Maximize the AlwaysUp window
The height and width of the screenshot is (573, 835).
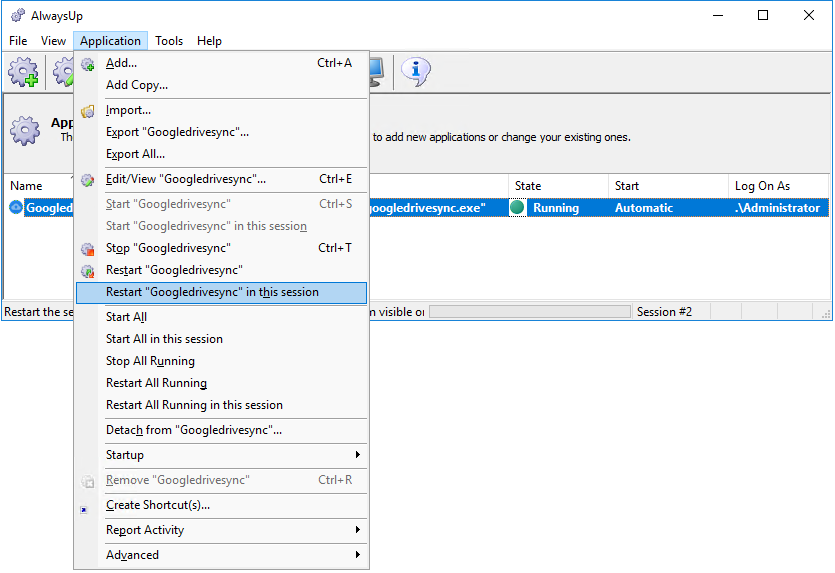point(763,15)
